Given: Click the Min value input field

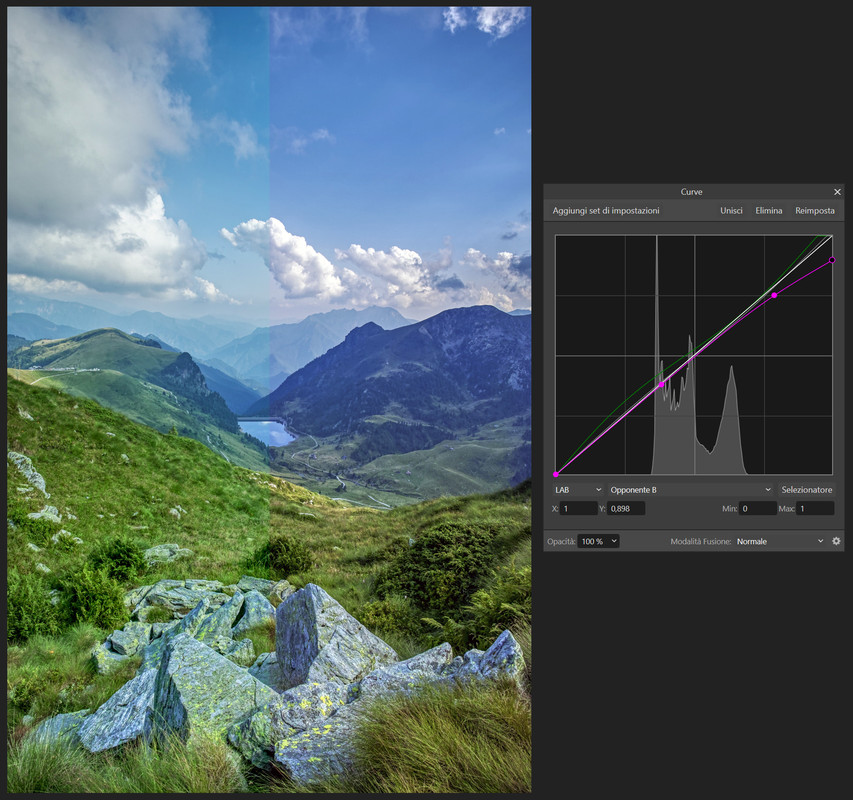Looking at the screenshot, I should (758, 508).
